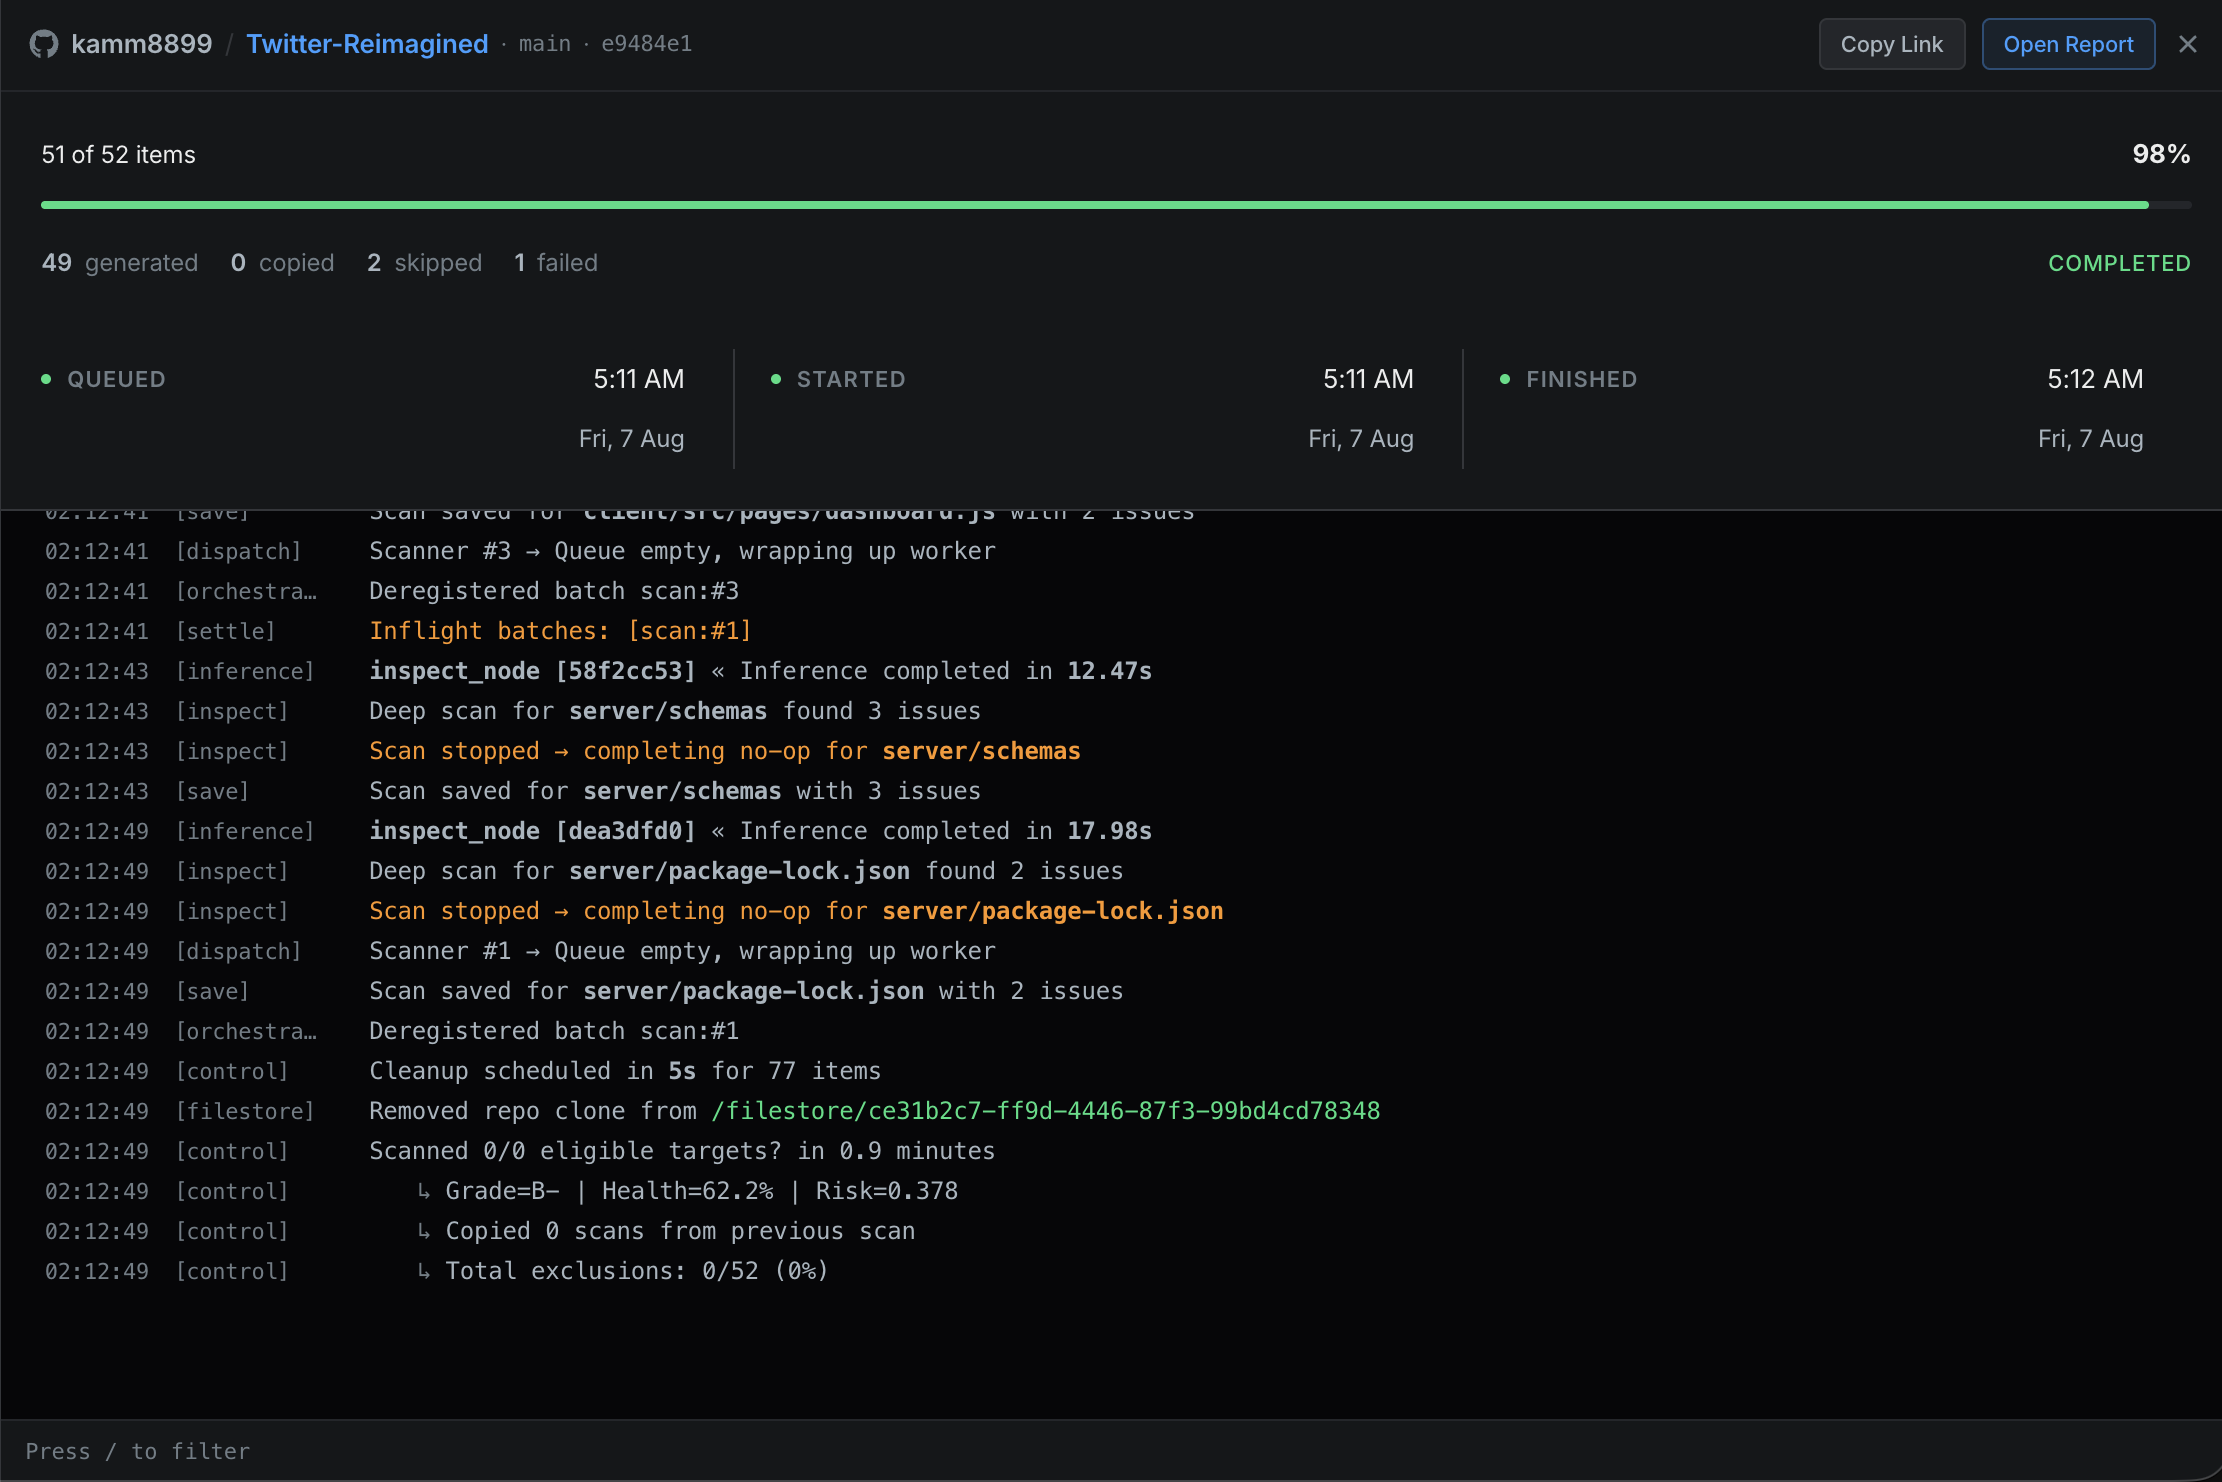Click the [settle] log tag
The width and height of the screenshot is (2222, 1482).
pos(225,631)
